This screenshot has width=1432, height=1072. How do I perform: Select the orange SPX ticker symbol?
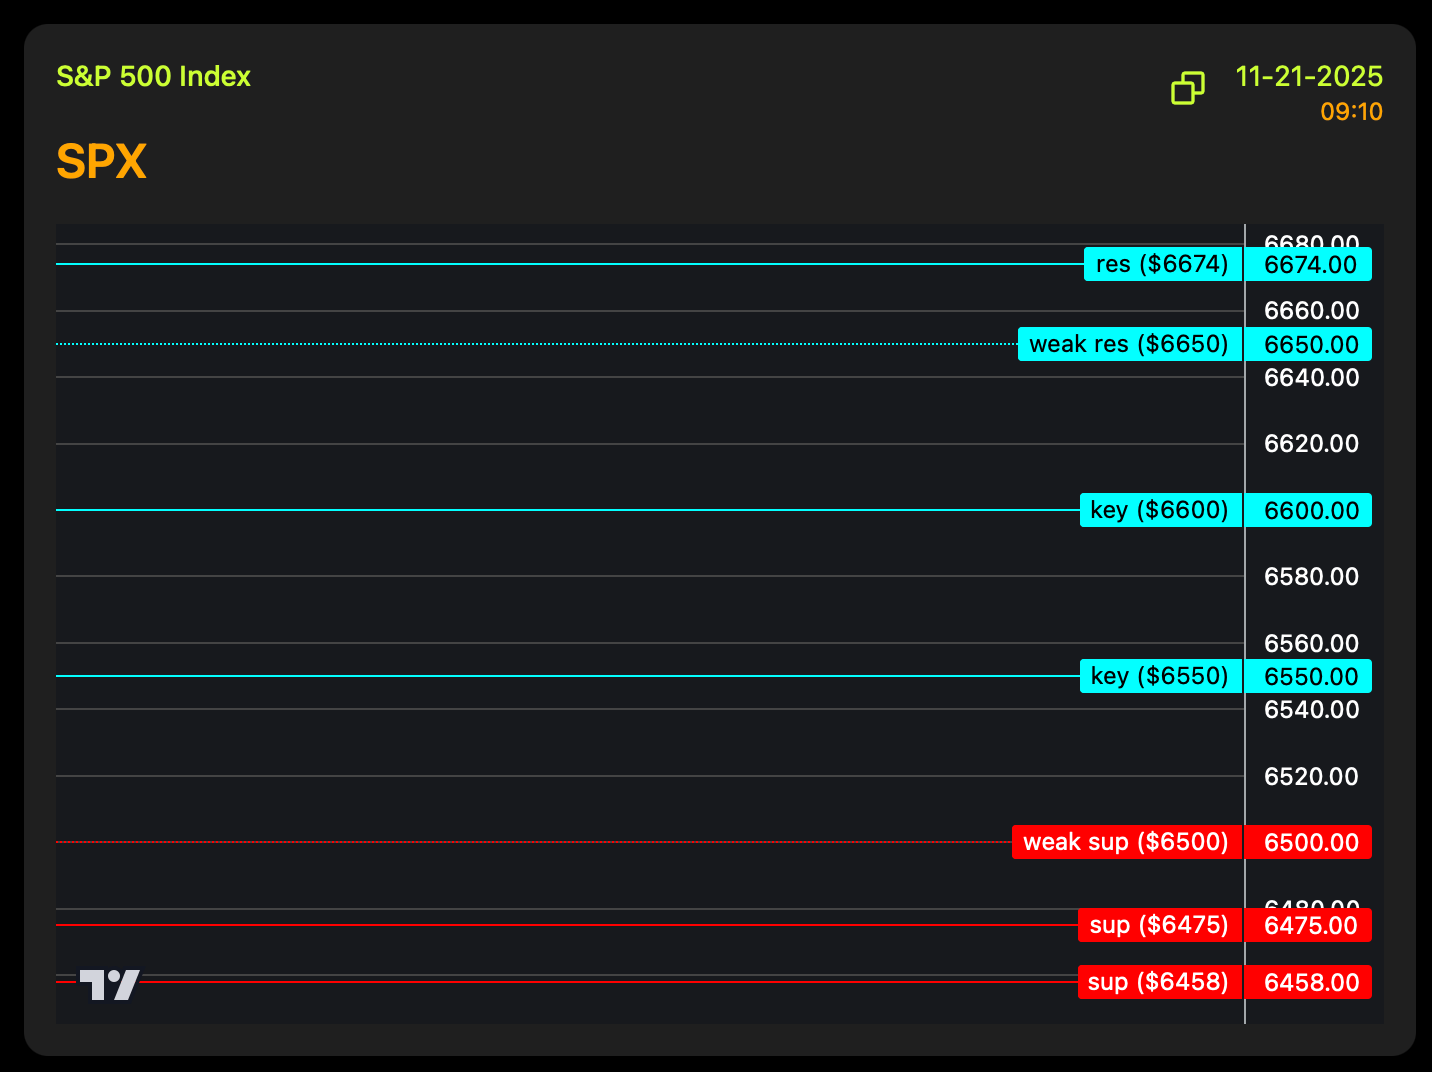[x=101, y=162]
